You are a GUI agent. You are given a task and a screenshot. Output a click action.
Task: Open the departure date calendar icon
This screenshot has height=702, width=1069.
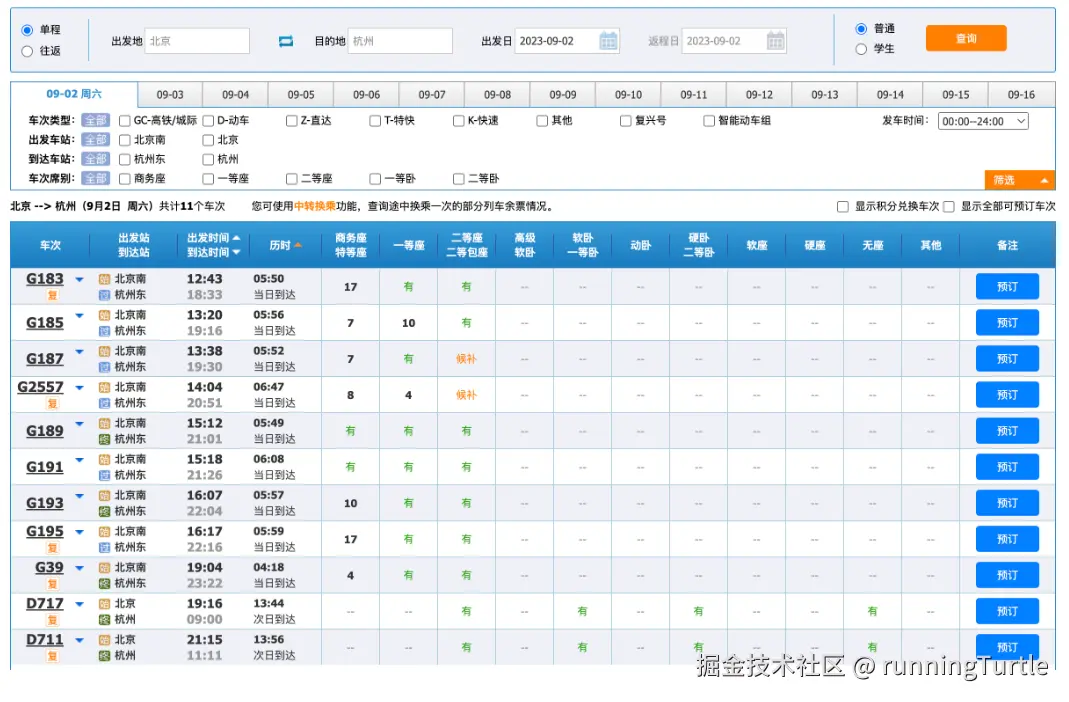point(608,41)
